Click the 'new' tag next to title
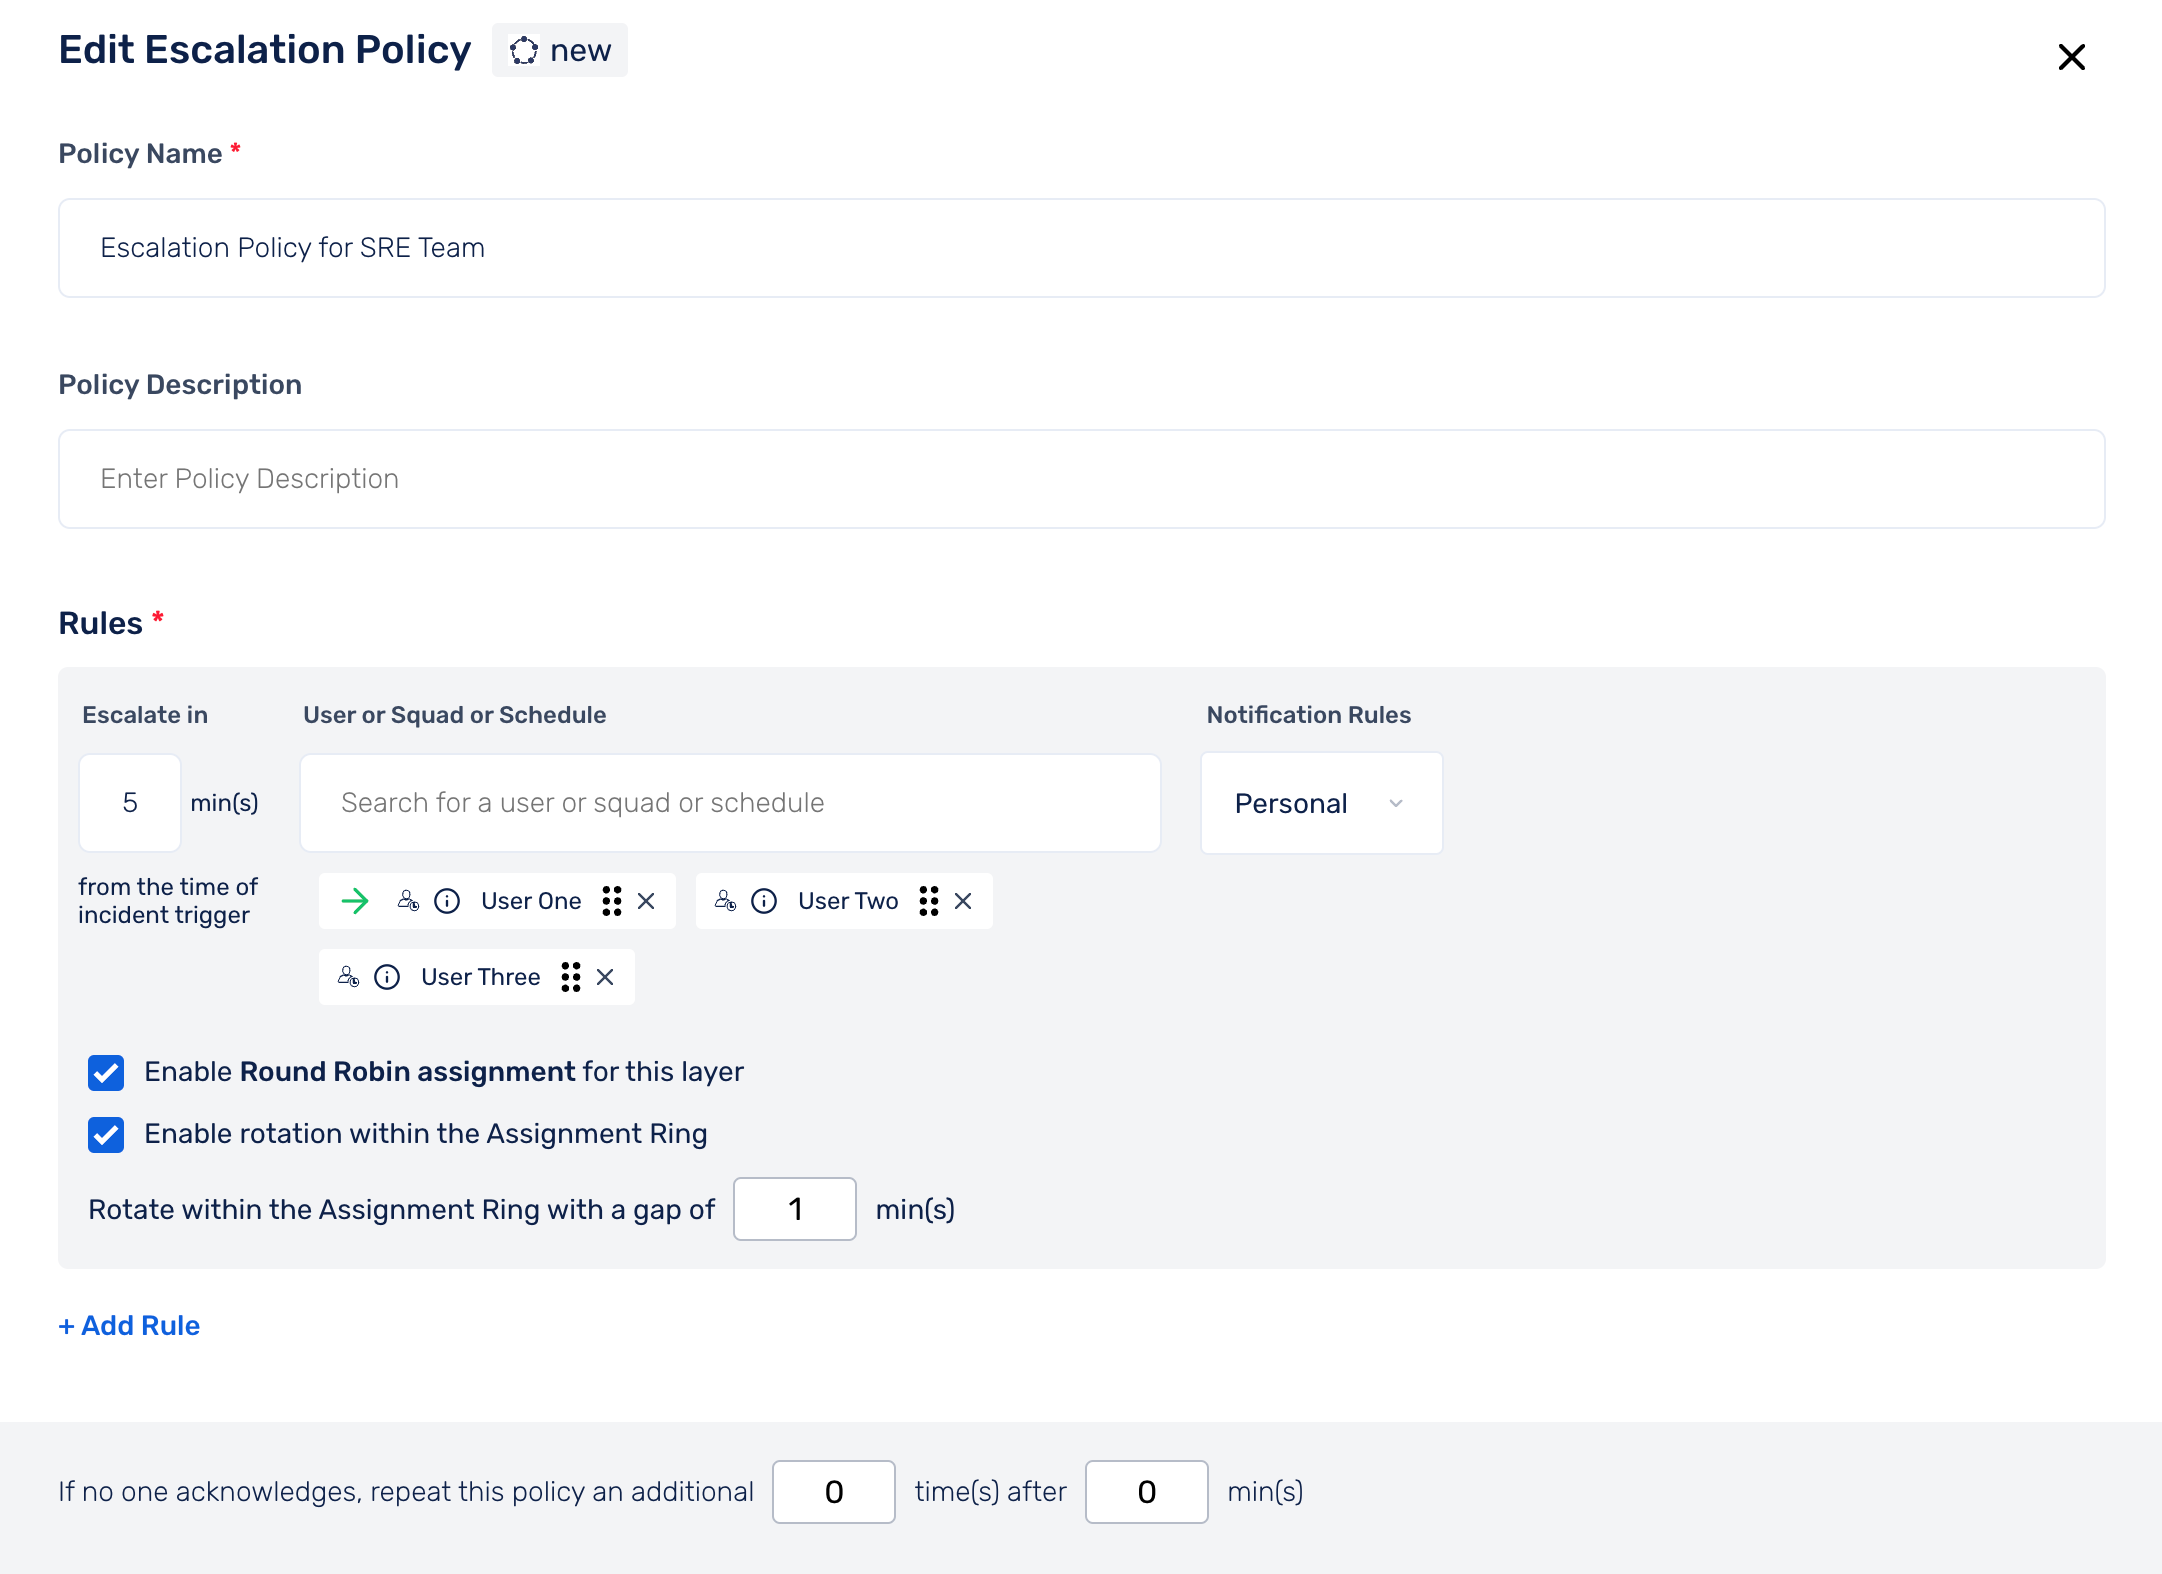This screenshot has height=1574, width=2162. click(560, 50)
